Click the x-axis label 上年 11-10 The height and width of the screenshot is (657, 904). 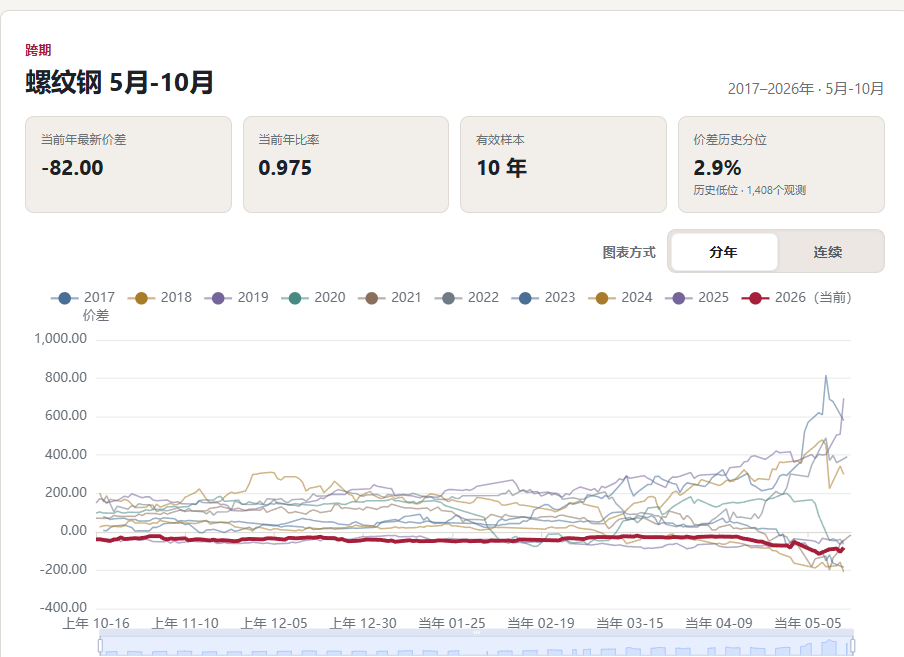pyautogui.click(x=185, y=624)
